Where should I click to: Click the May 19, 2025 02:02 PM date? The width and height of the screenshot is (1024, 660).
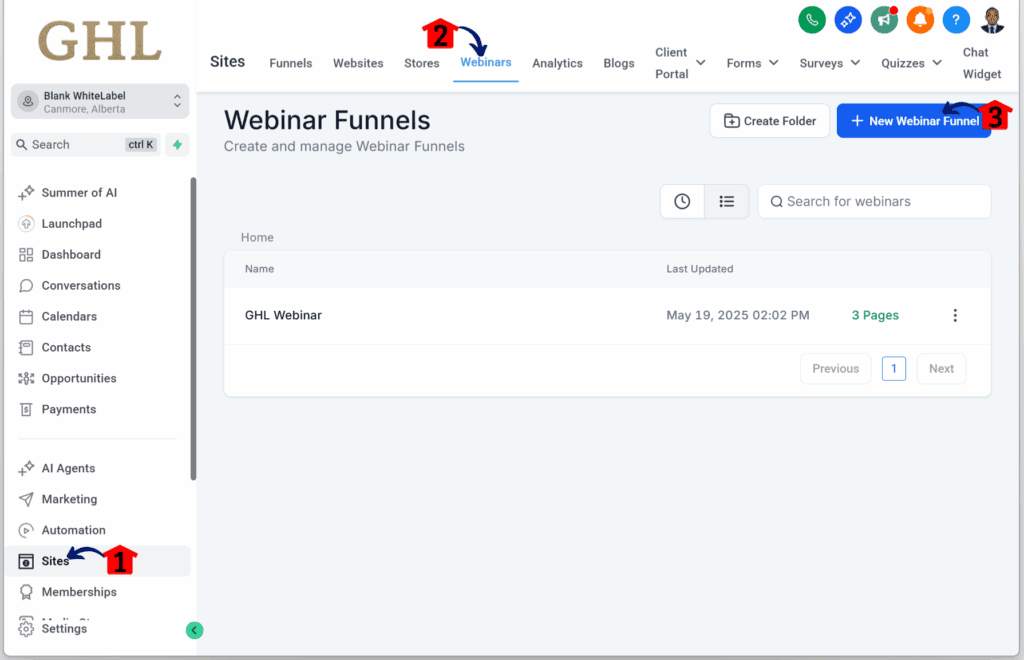pos(737,315)
